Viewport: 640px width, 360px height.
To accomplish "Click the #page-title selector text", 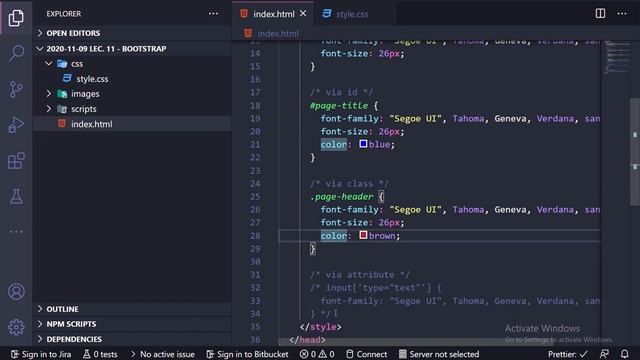I will tap(339, 105).
